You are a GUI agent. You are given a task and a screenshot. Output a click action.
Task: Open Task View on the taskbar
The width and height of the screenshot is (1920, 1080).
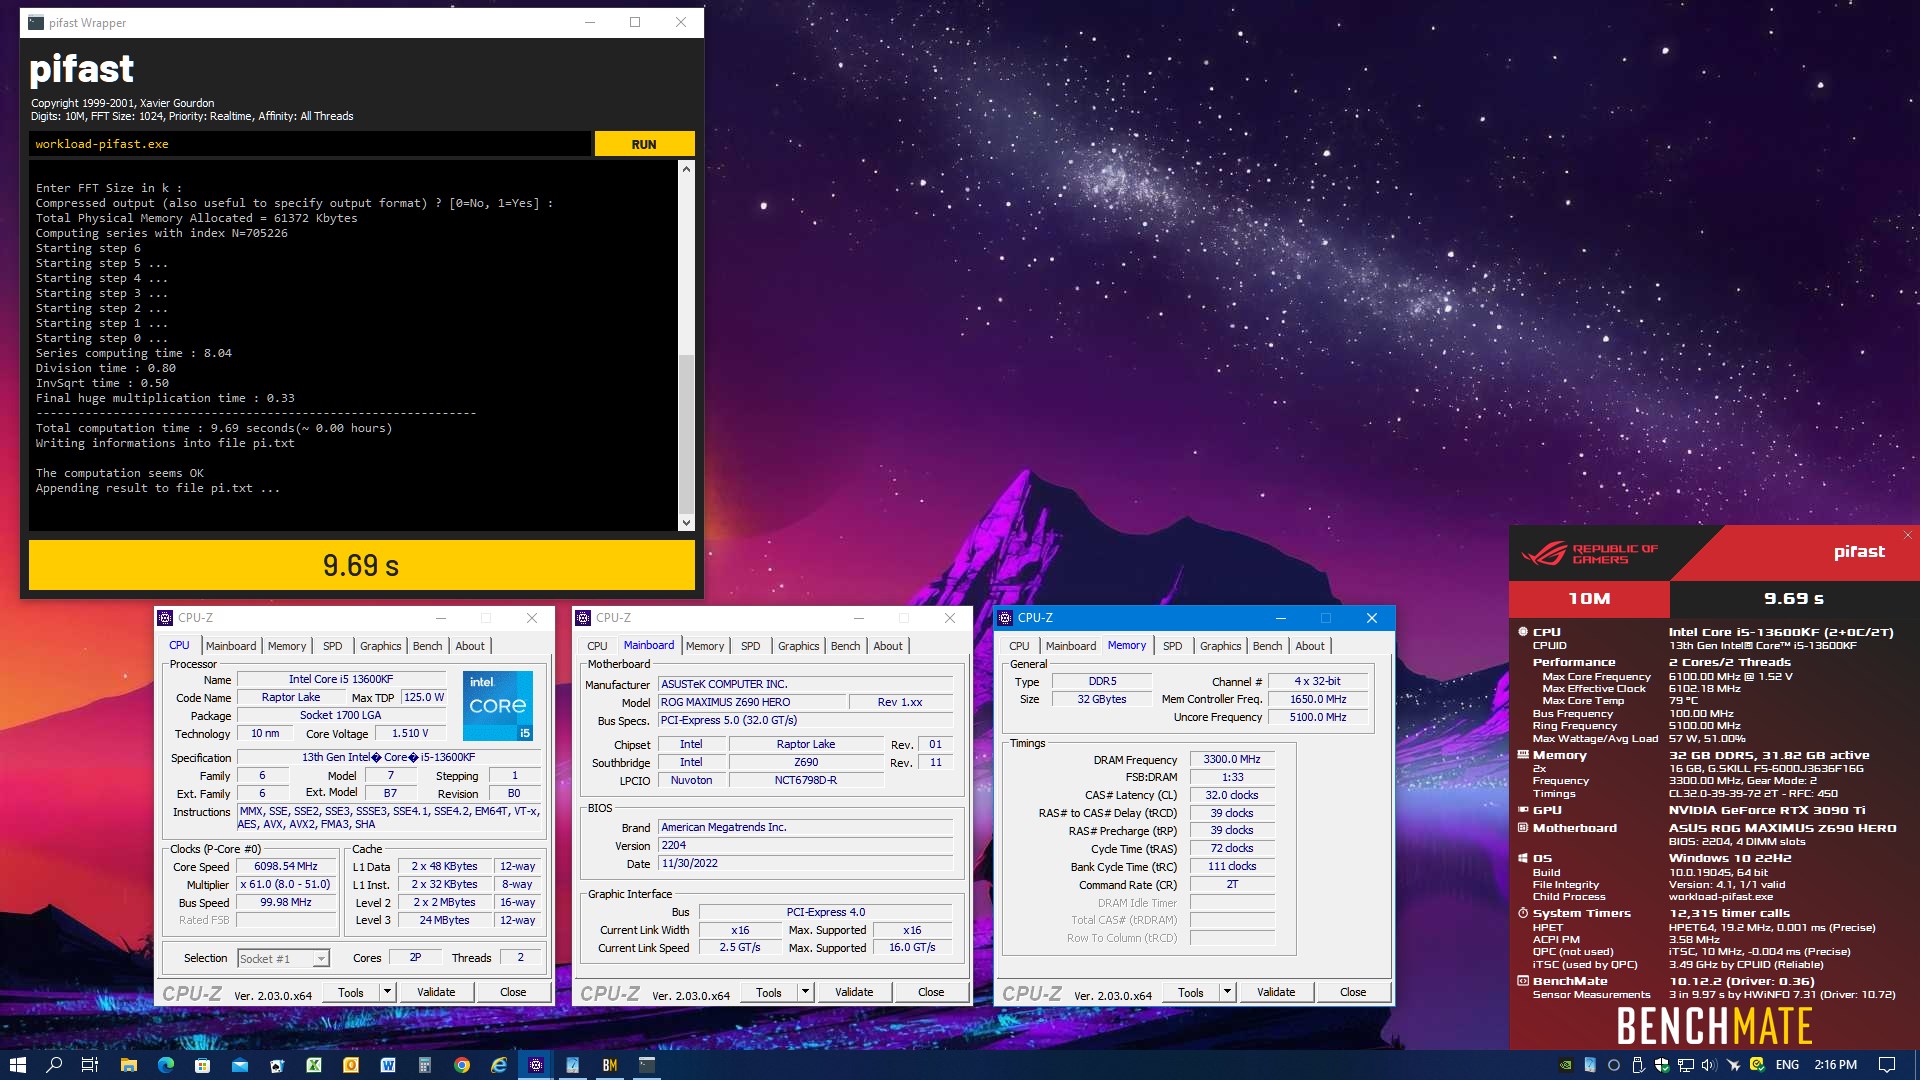(90, 1065)
